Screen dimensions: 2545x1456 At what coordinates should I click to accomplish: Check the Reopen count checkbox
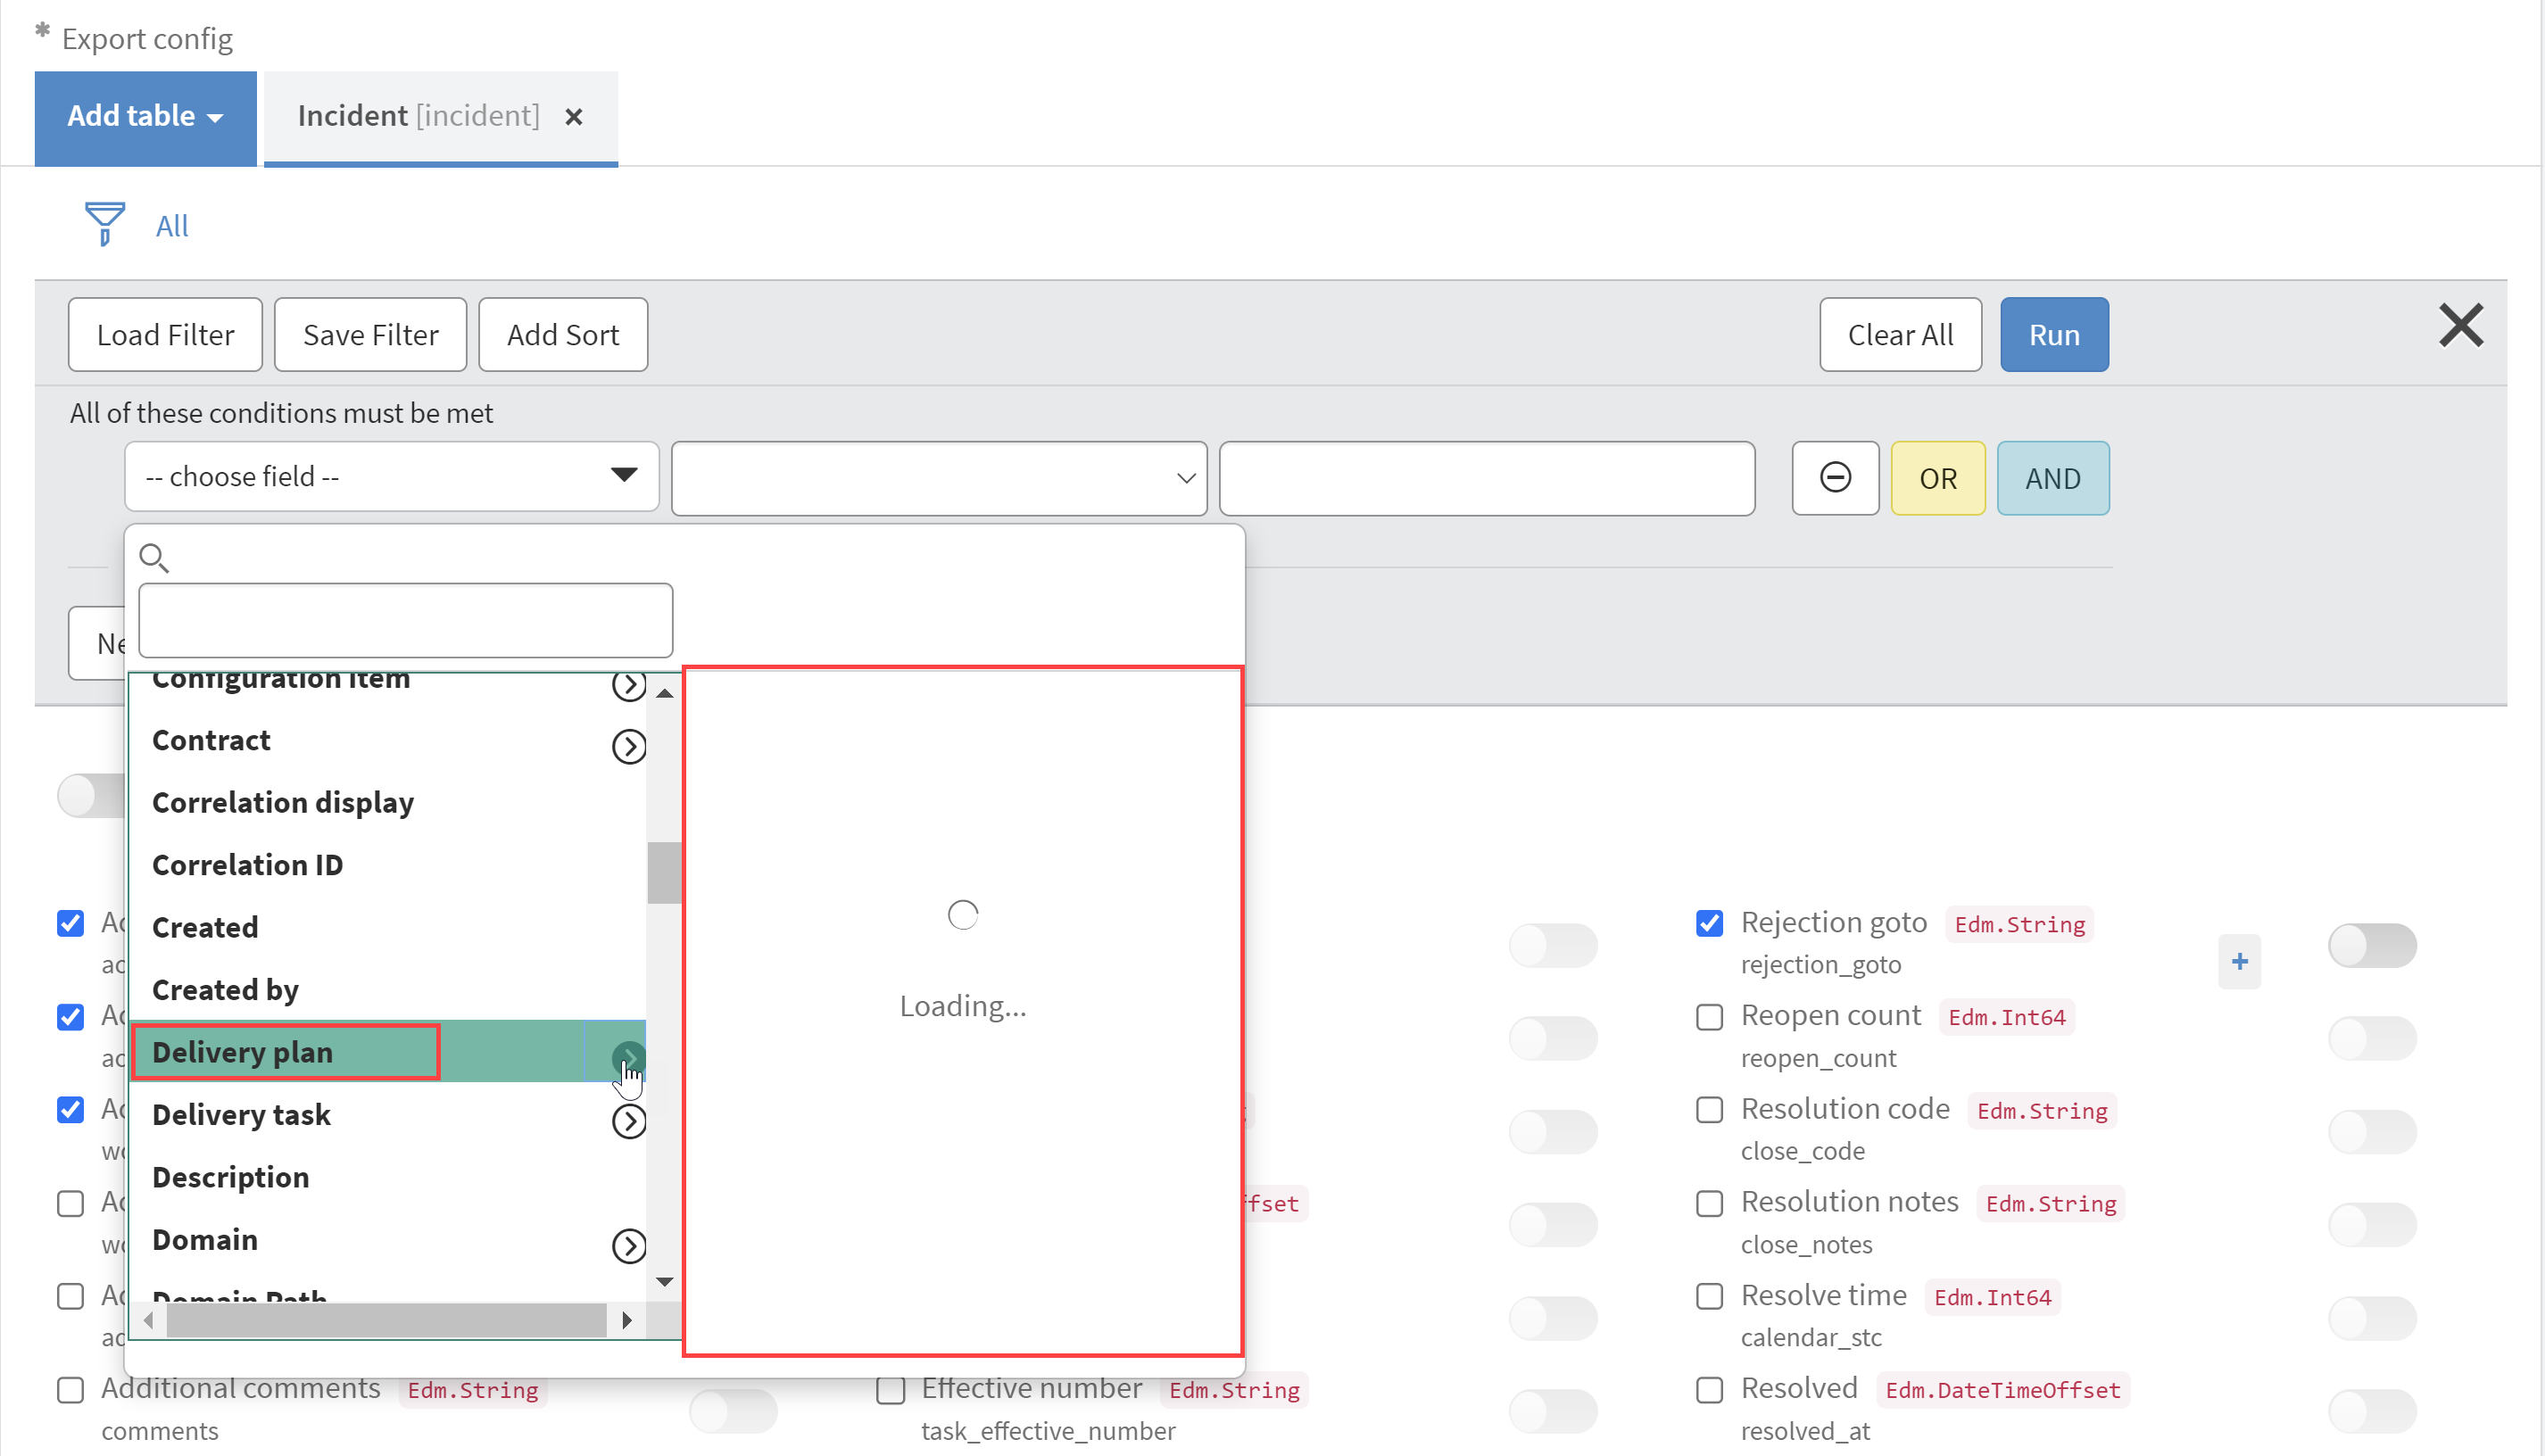click(x=1710, y=1017)
